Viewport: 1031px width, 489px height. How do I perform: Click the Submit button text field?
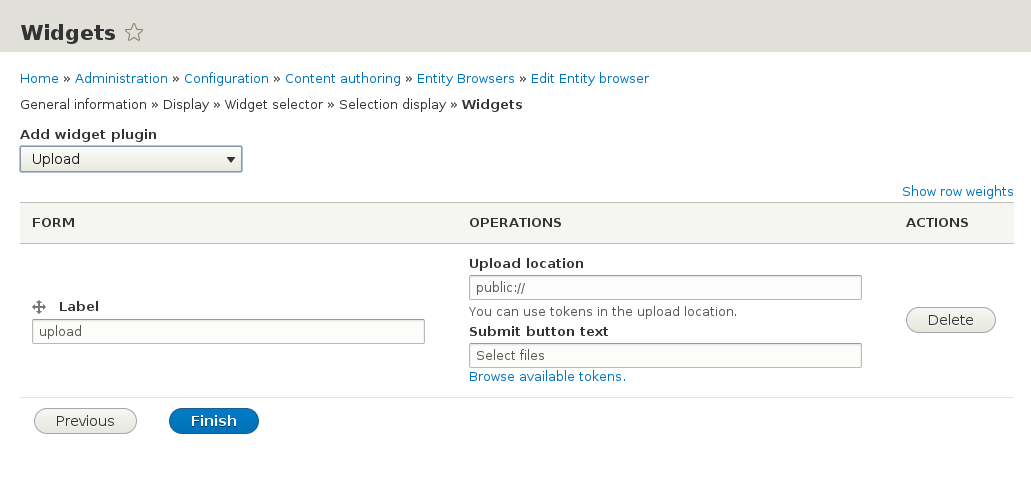(x=665, y=355)
